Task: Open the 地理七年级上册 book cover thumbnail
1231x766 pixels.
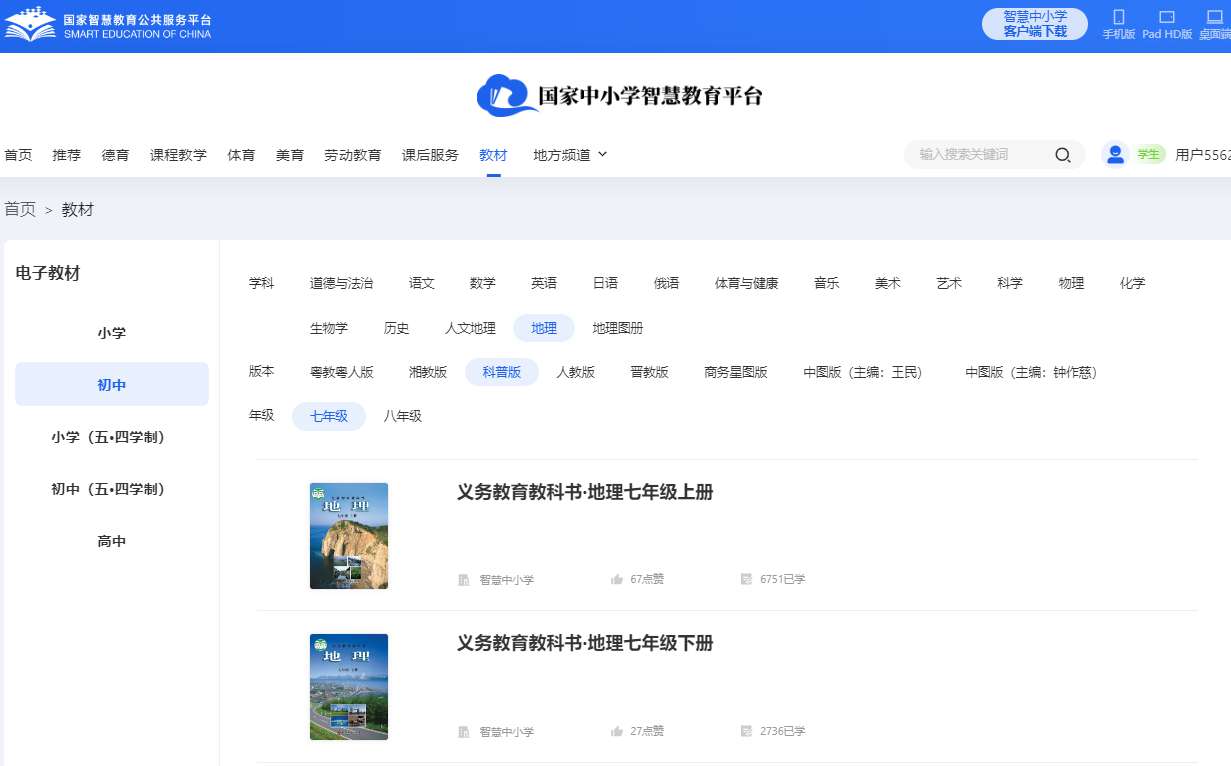Action: click(349, 536)
